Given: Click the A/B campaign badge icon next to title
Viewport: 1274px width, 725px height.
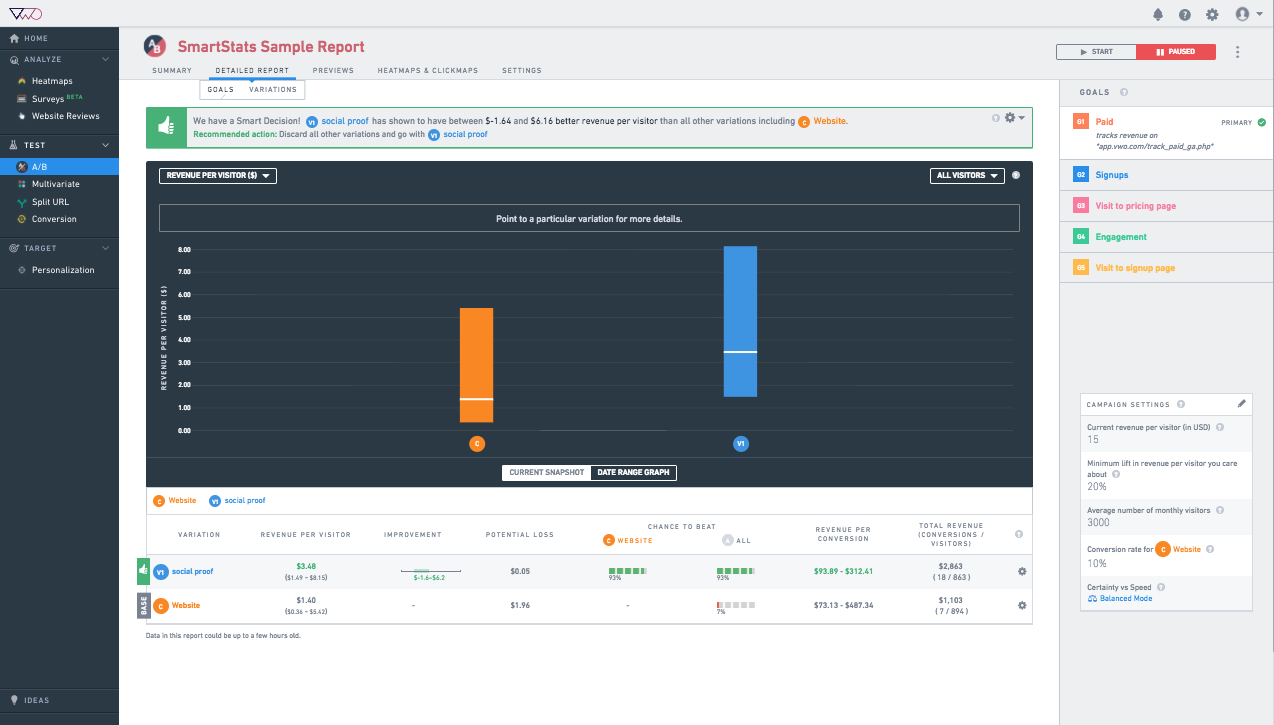Looking at the screenshot, I should pos(154,46).
